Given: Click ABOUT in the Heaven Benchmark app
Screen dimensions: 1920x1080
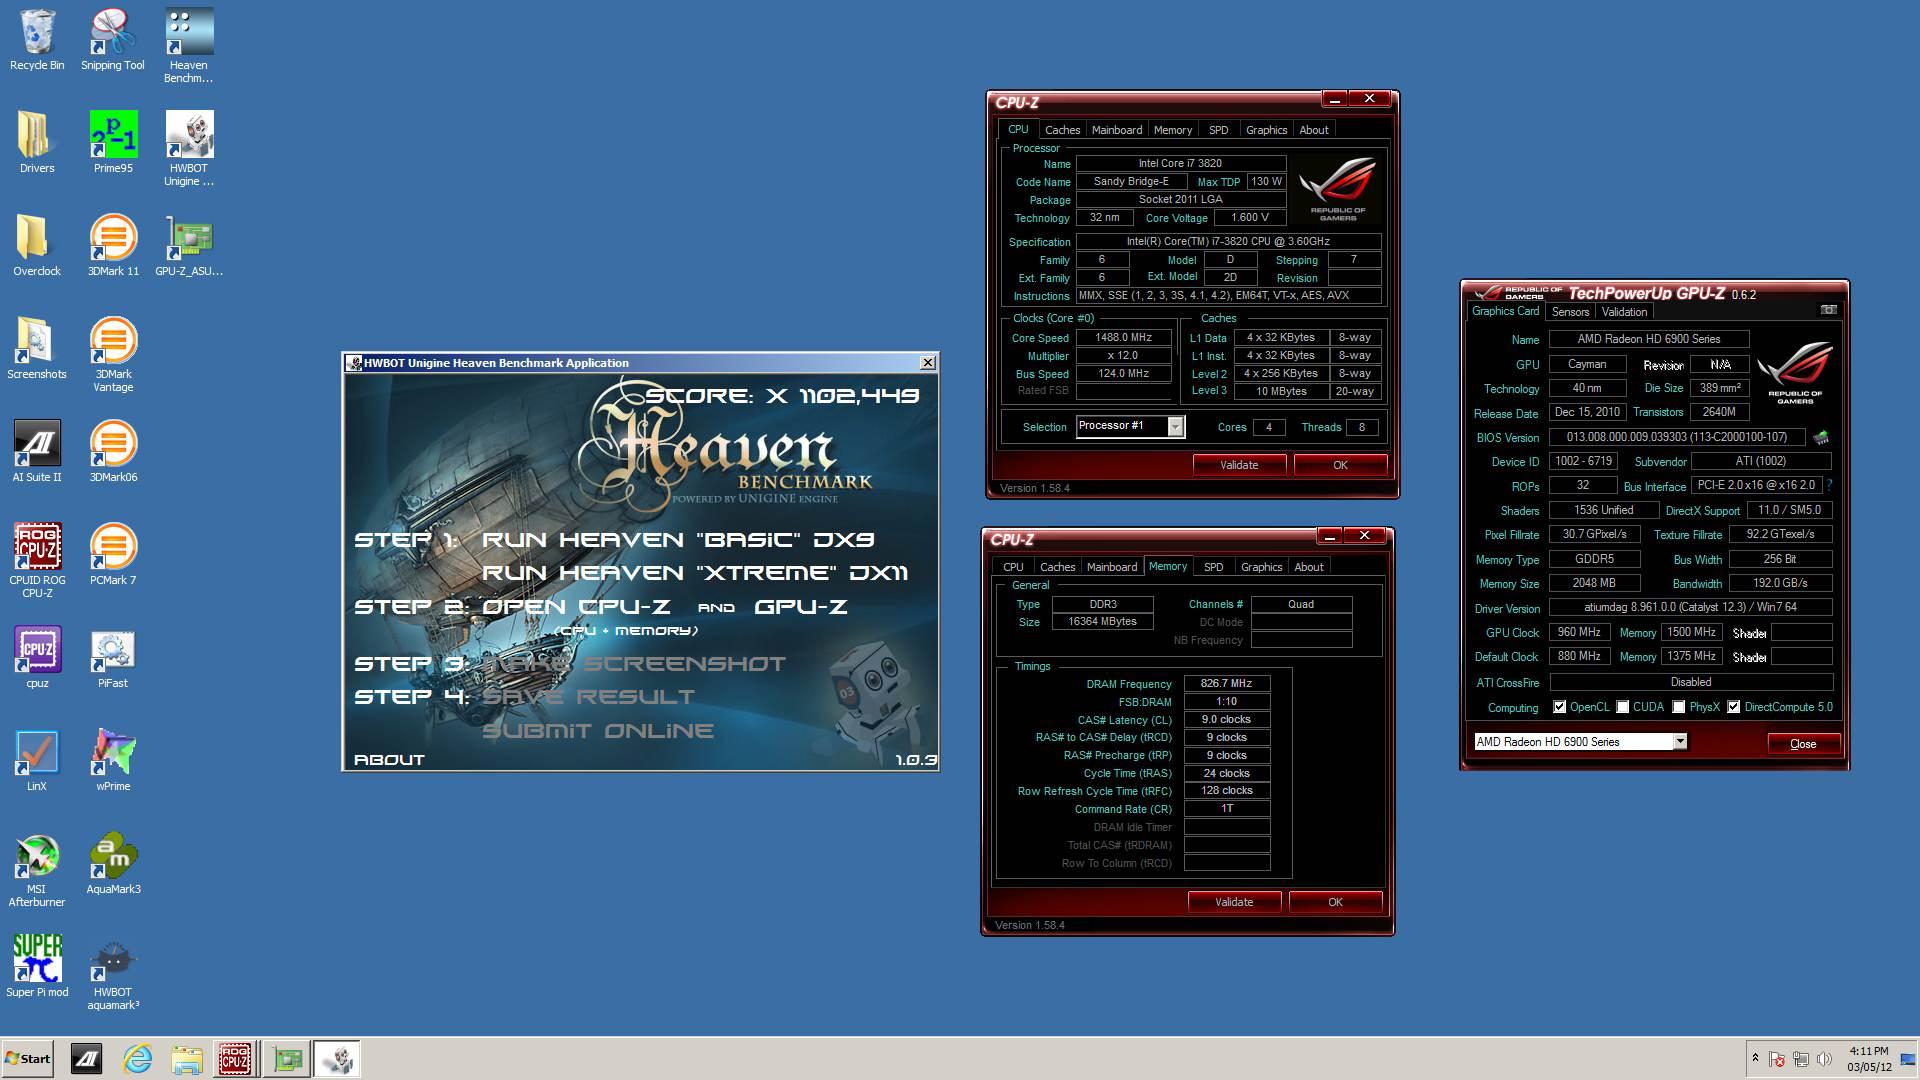Looking at the screenshot, I should (x=389, y=760).
